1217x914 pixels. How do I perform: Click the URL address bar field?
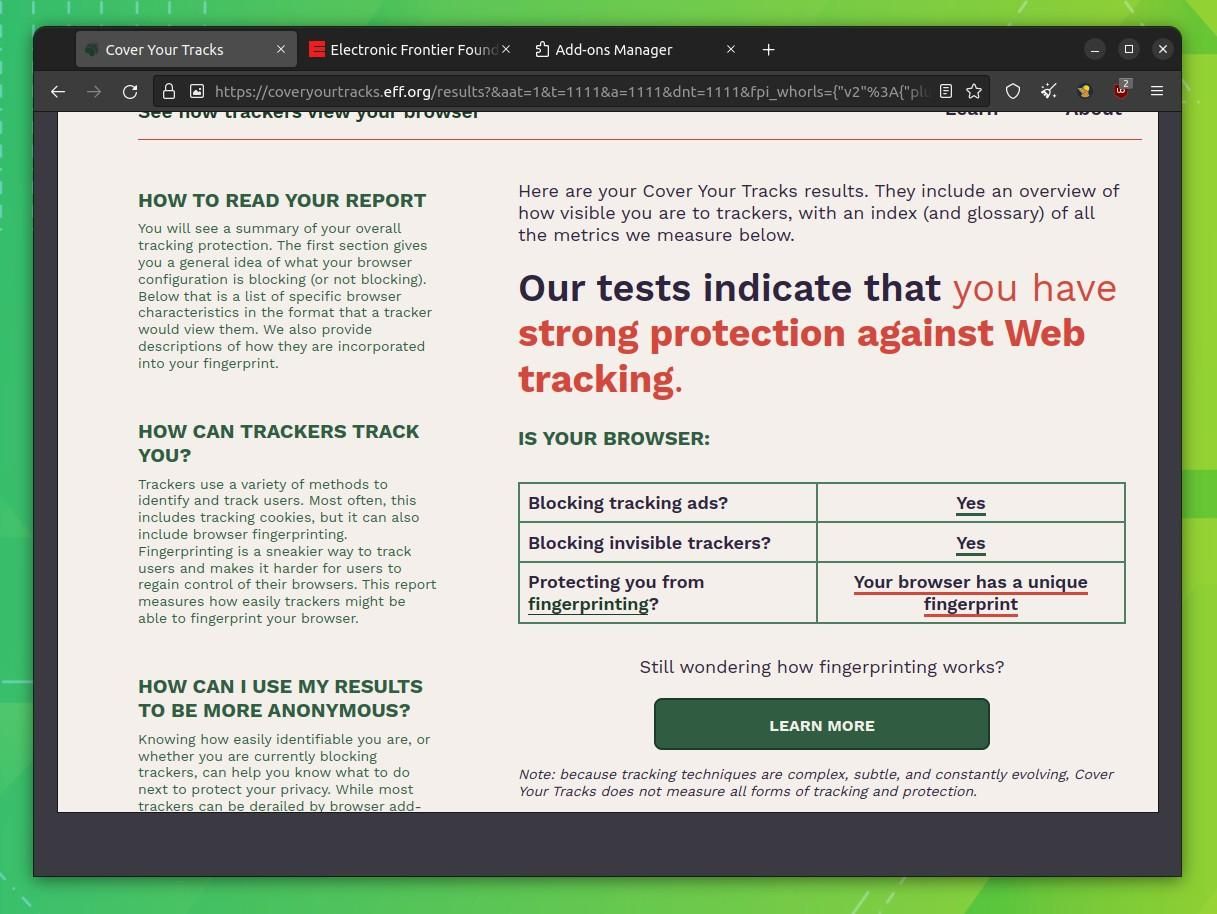[x=570, y=91]
